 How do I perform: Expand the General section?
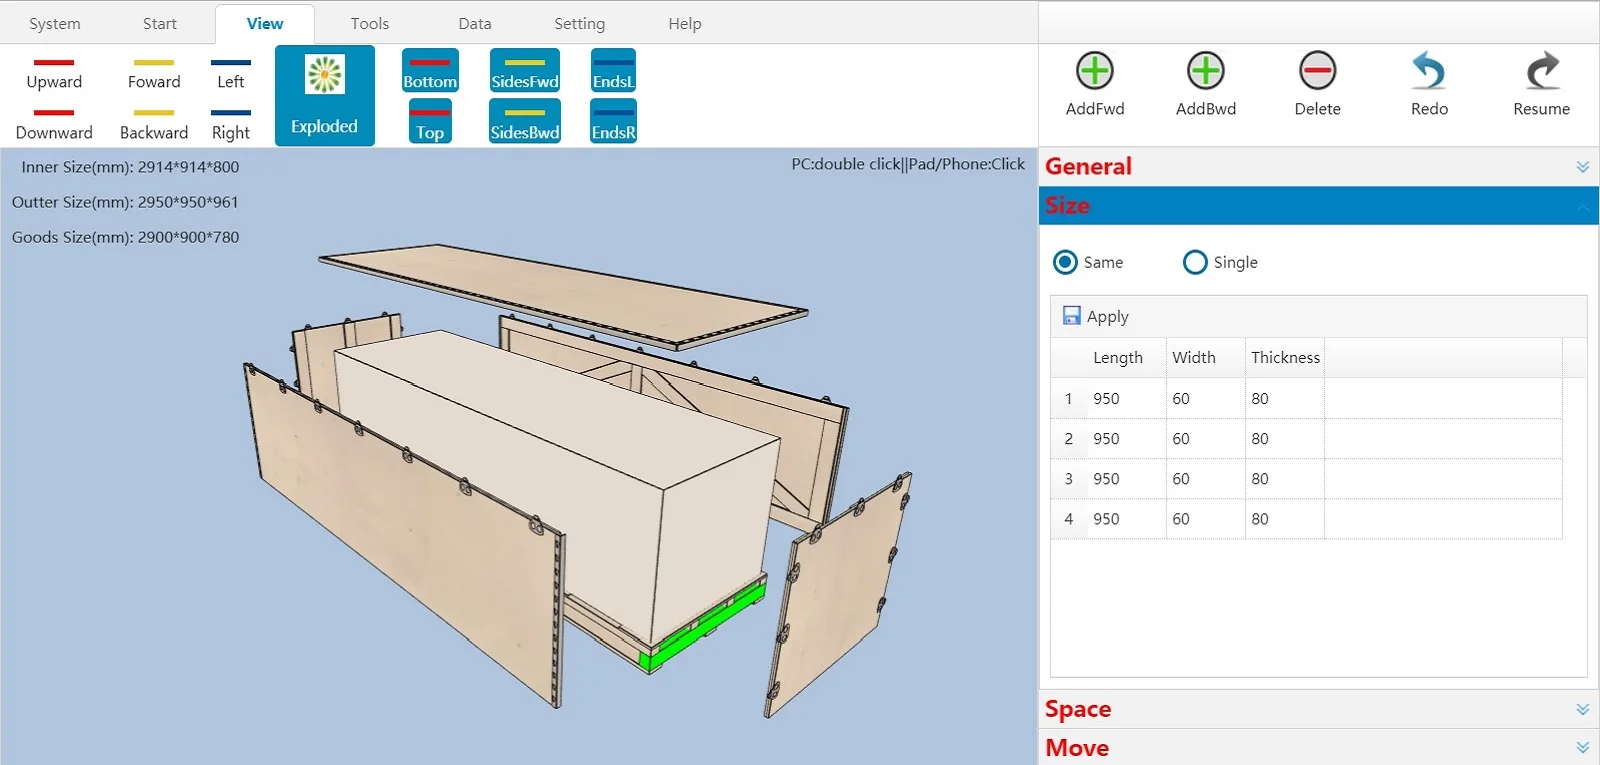click(x=1582, y=167)
